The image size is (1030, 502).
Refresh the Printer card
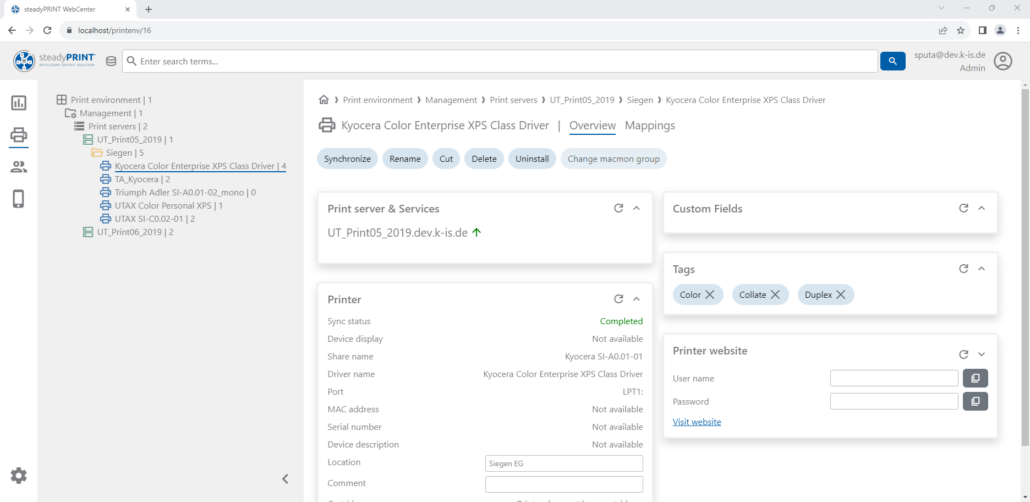pos(618,299)
